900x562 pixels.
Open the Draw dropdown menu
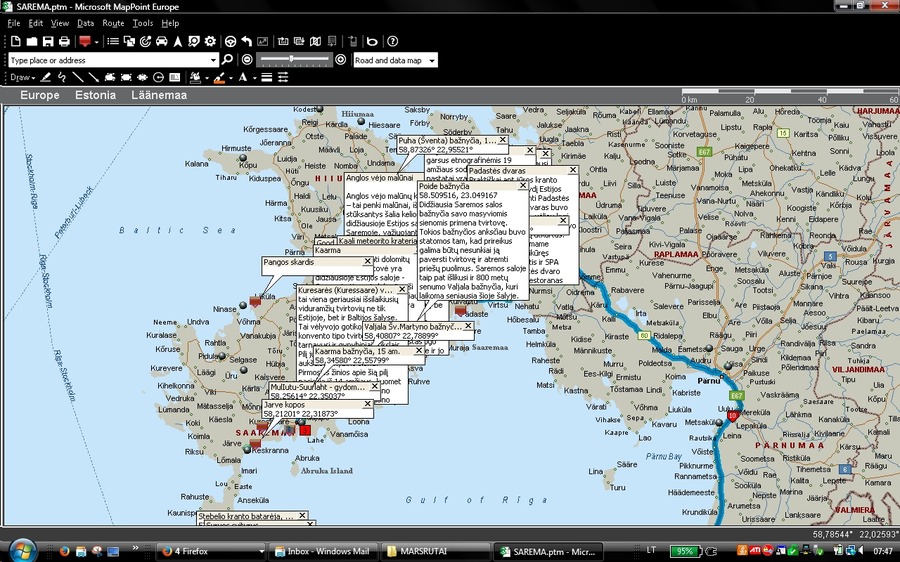click(x=22, y=77)
